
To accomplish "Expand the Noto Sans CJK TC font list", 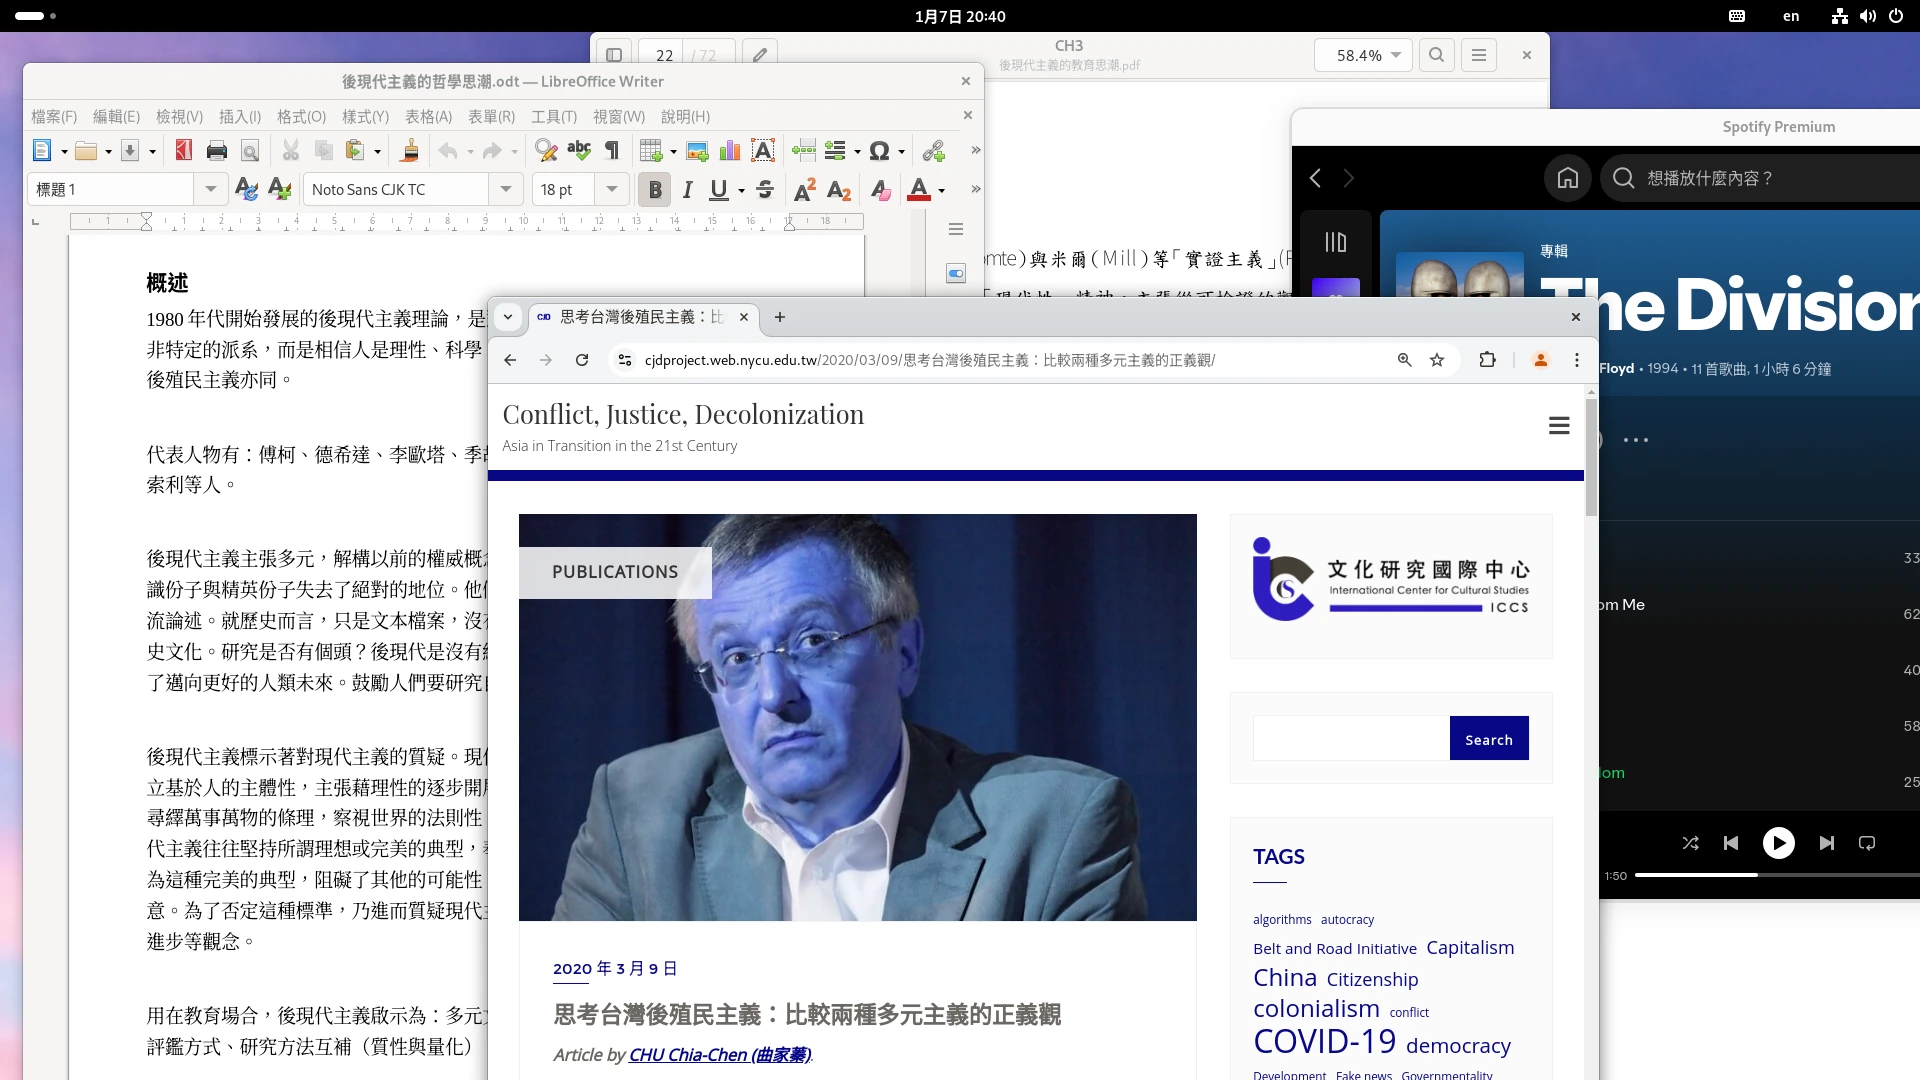I will (x=506, y=190).
